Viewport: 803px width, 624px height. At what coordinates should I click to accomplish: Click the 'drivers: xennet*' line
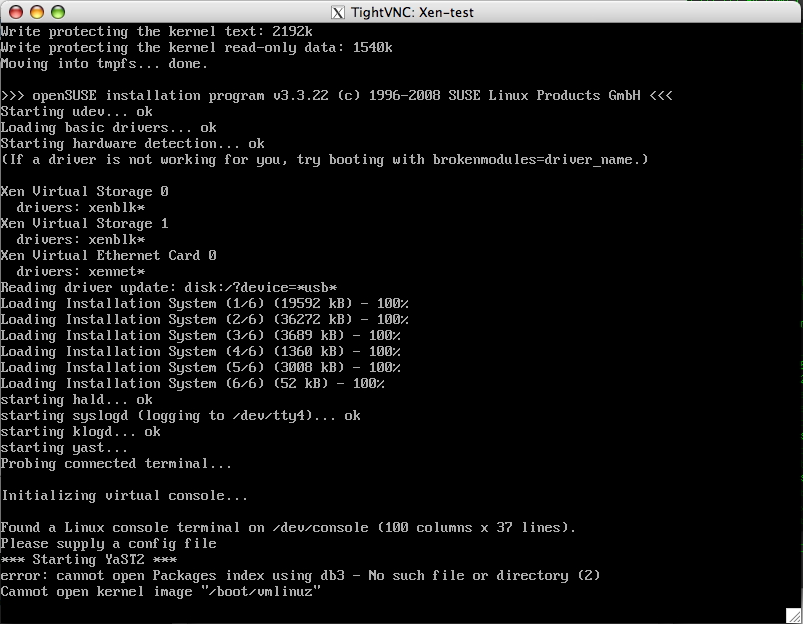(80, 272)
